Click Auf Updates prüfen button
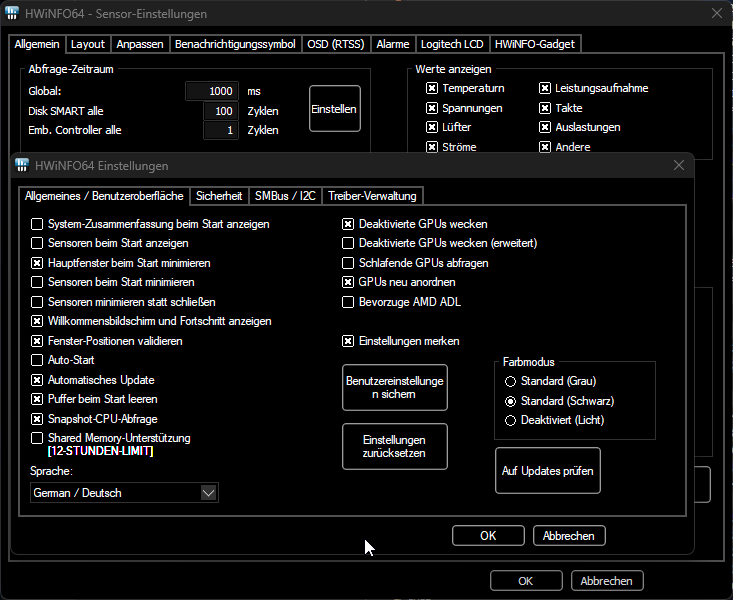This screenshot has height=600, width=733. point(548,470)
